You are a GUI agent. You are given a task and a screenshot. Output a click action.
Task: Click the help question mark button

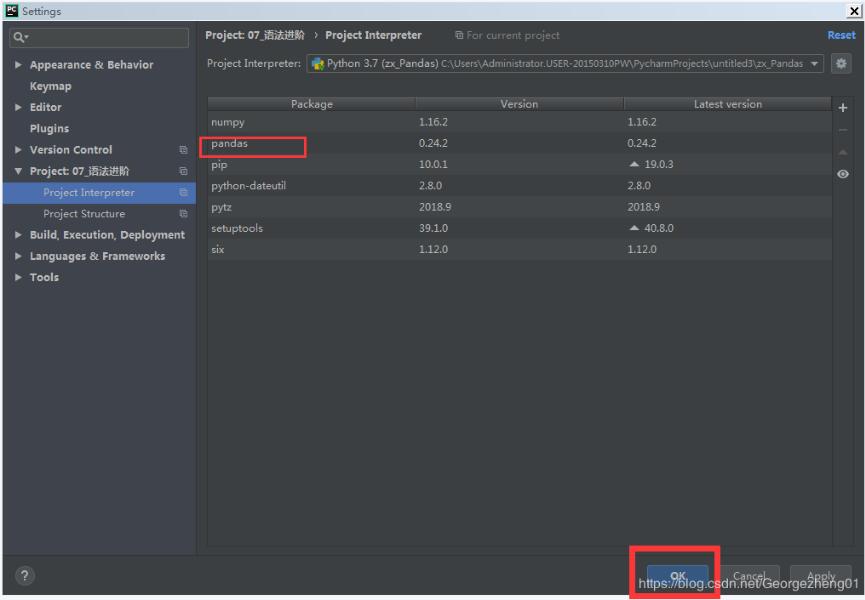coord(24,576)
